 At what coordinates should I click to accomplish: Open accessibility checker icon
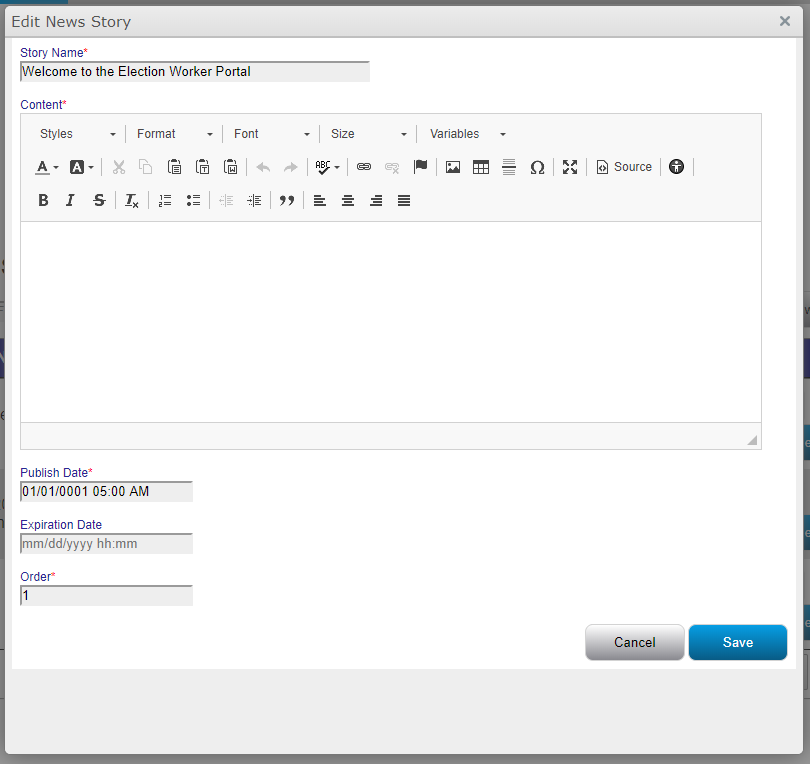[x=677, y=167]
